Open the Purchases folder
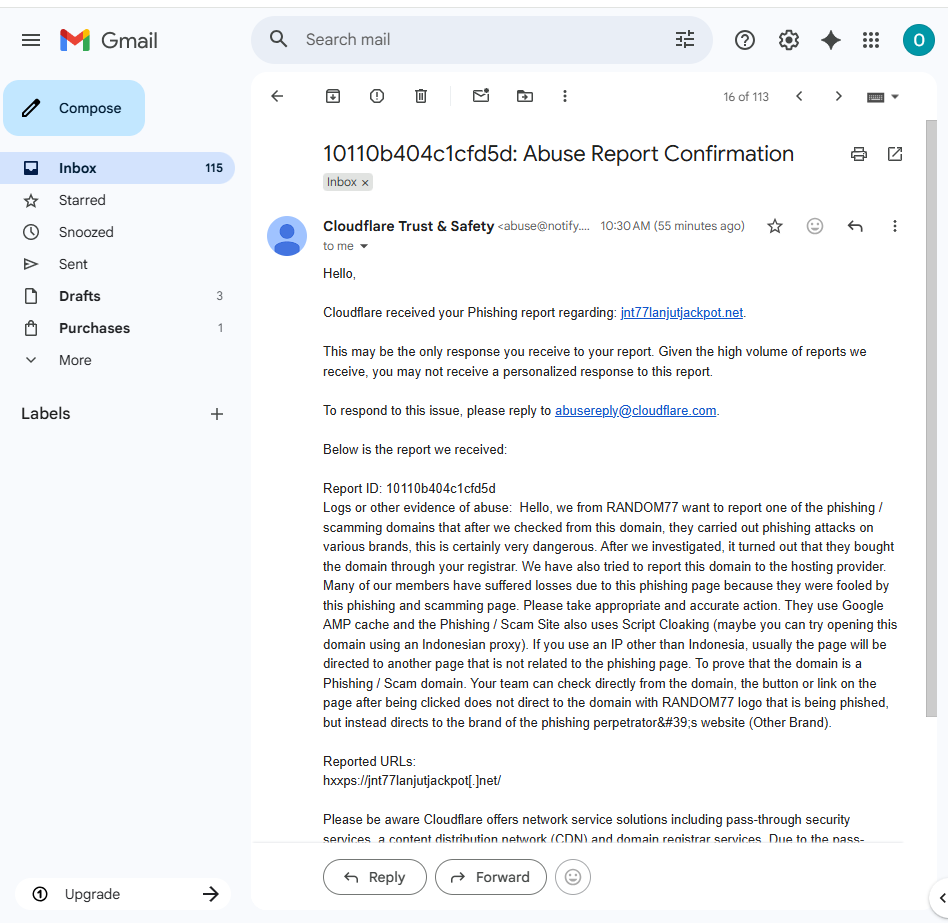This screenshot has height=923, width=948. (117, 328)
